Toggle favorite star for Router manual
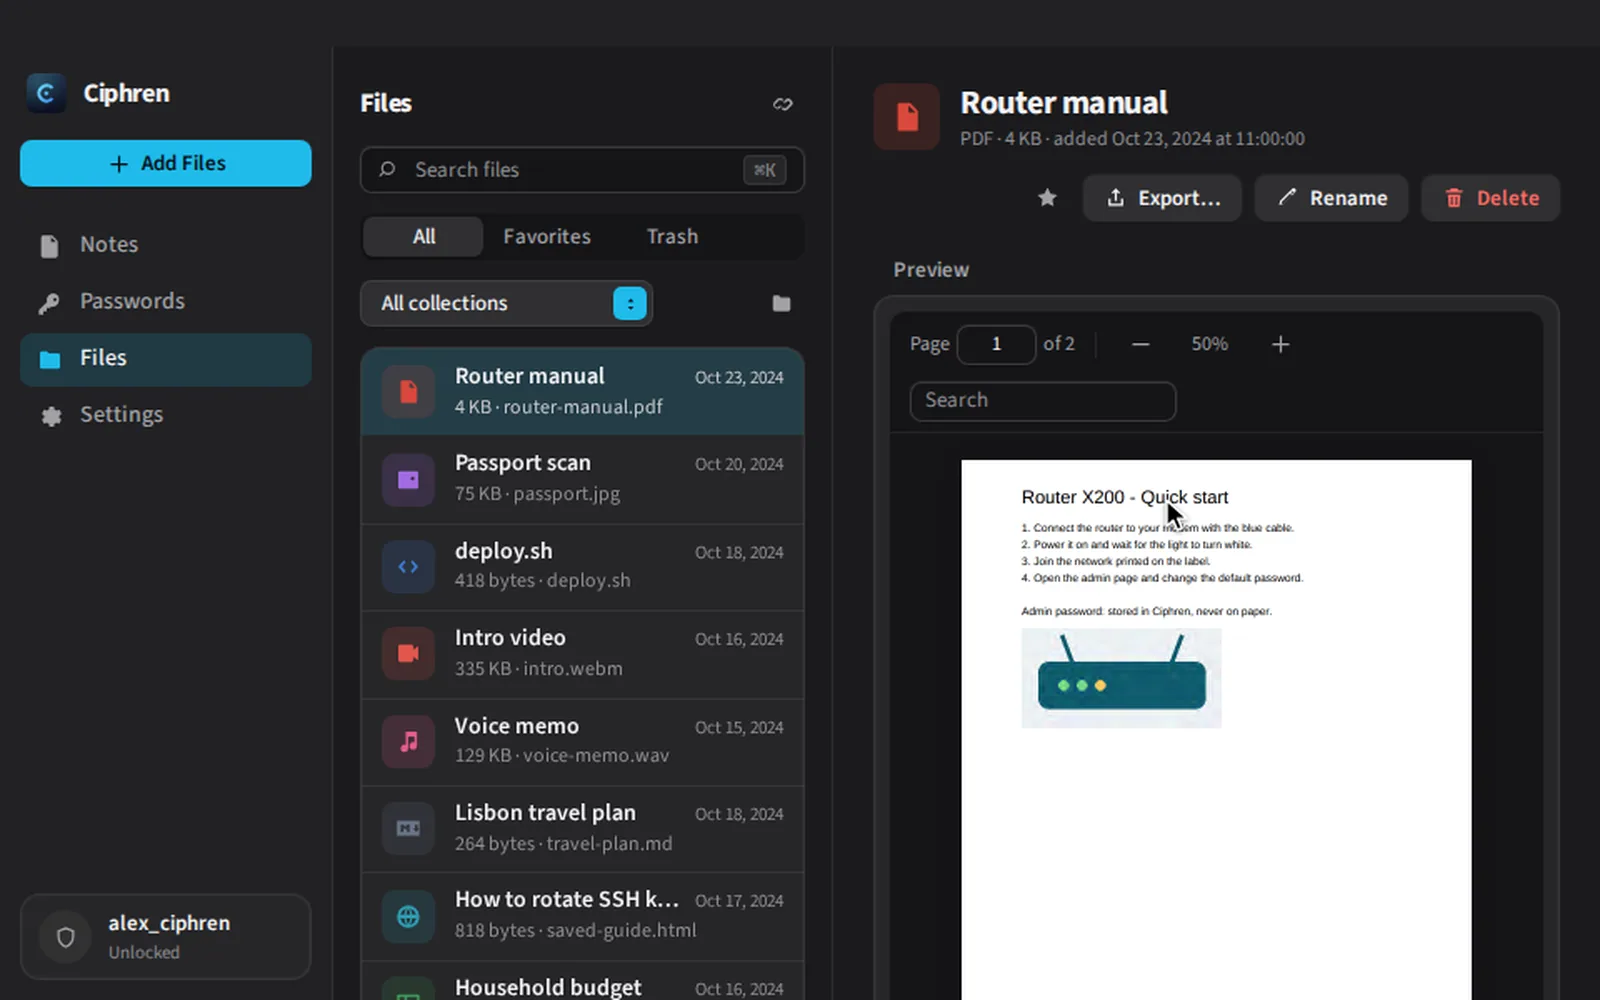Image resolution: width=1600 pixels, height=1000 pixels. coord(1047,198)
